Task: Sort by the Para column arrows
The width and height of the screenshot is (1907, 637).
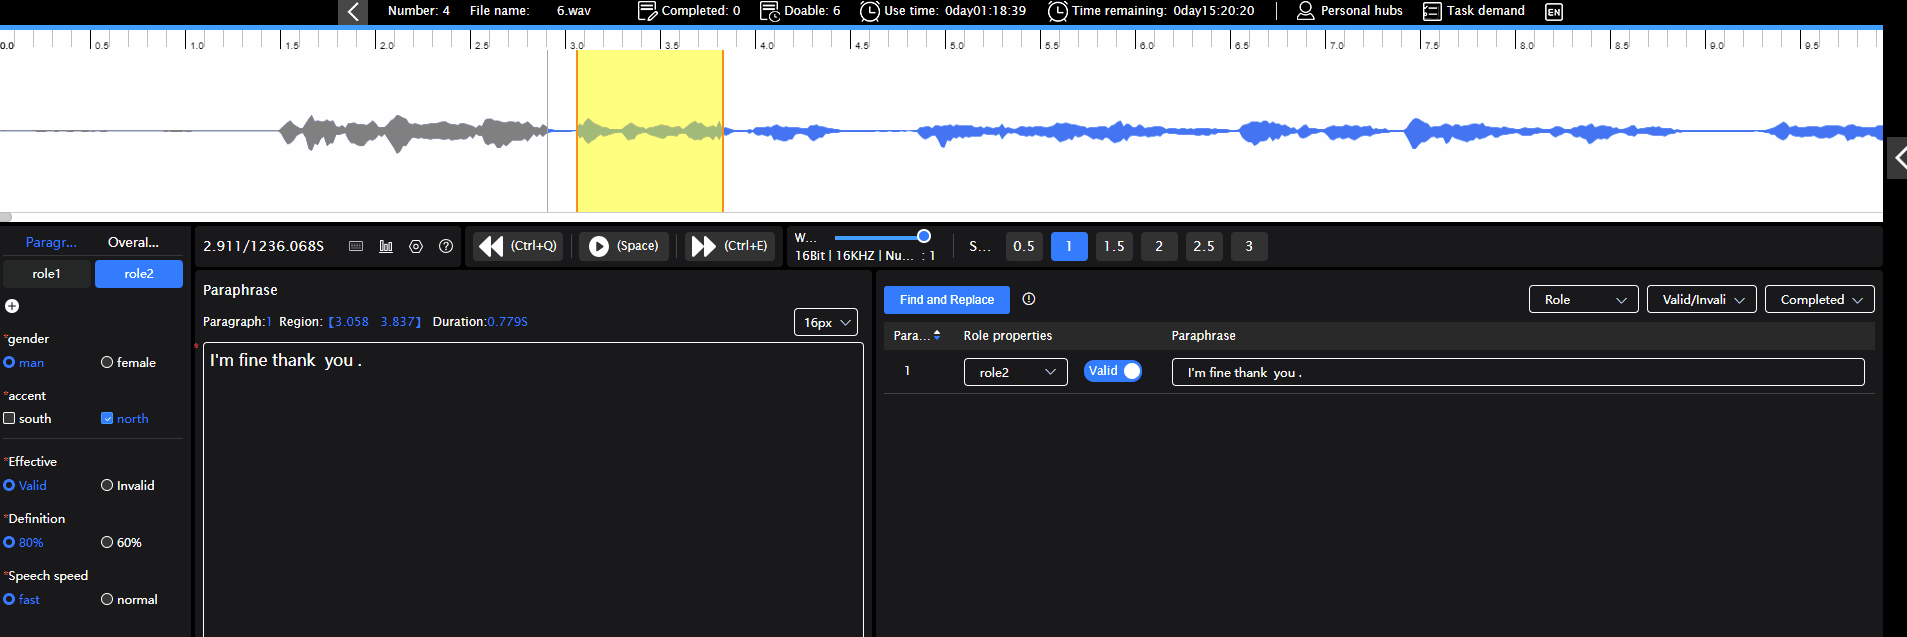Action: click(937, 335)
